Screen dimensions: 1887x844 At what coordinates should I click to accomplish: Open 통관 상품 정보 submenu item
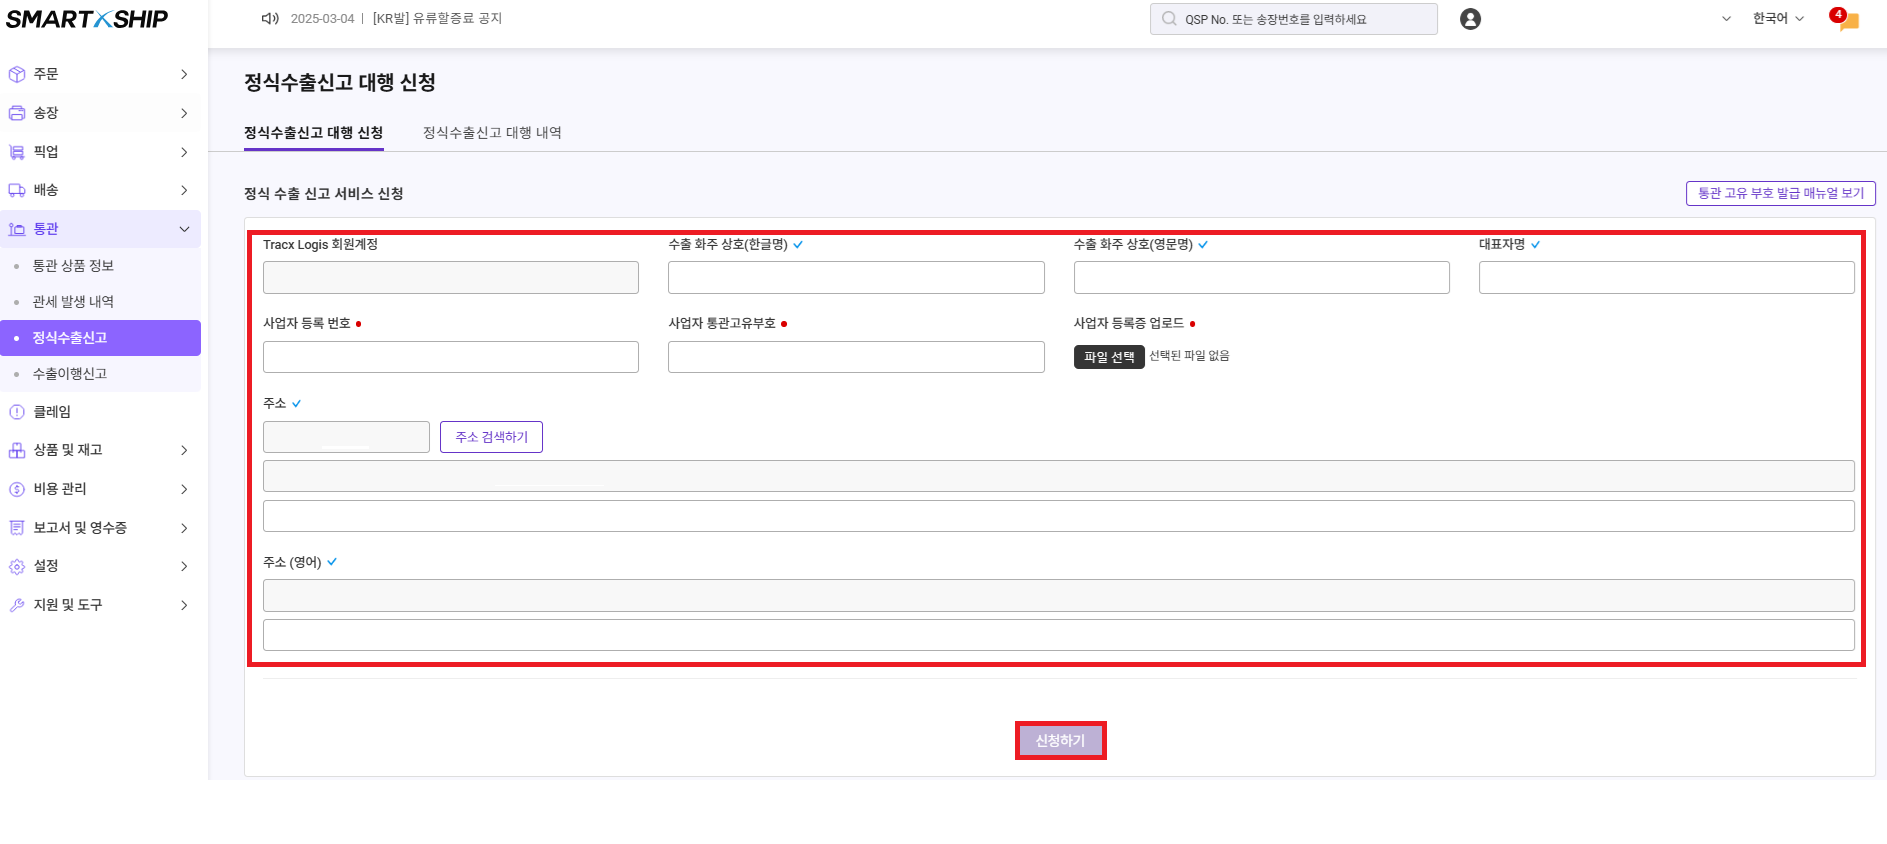pyautogui.click(x=73, y=266)
